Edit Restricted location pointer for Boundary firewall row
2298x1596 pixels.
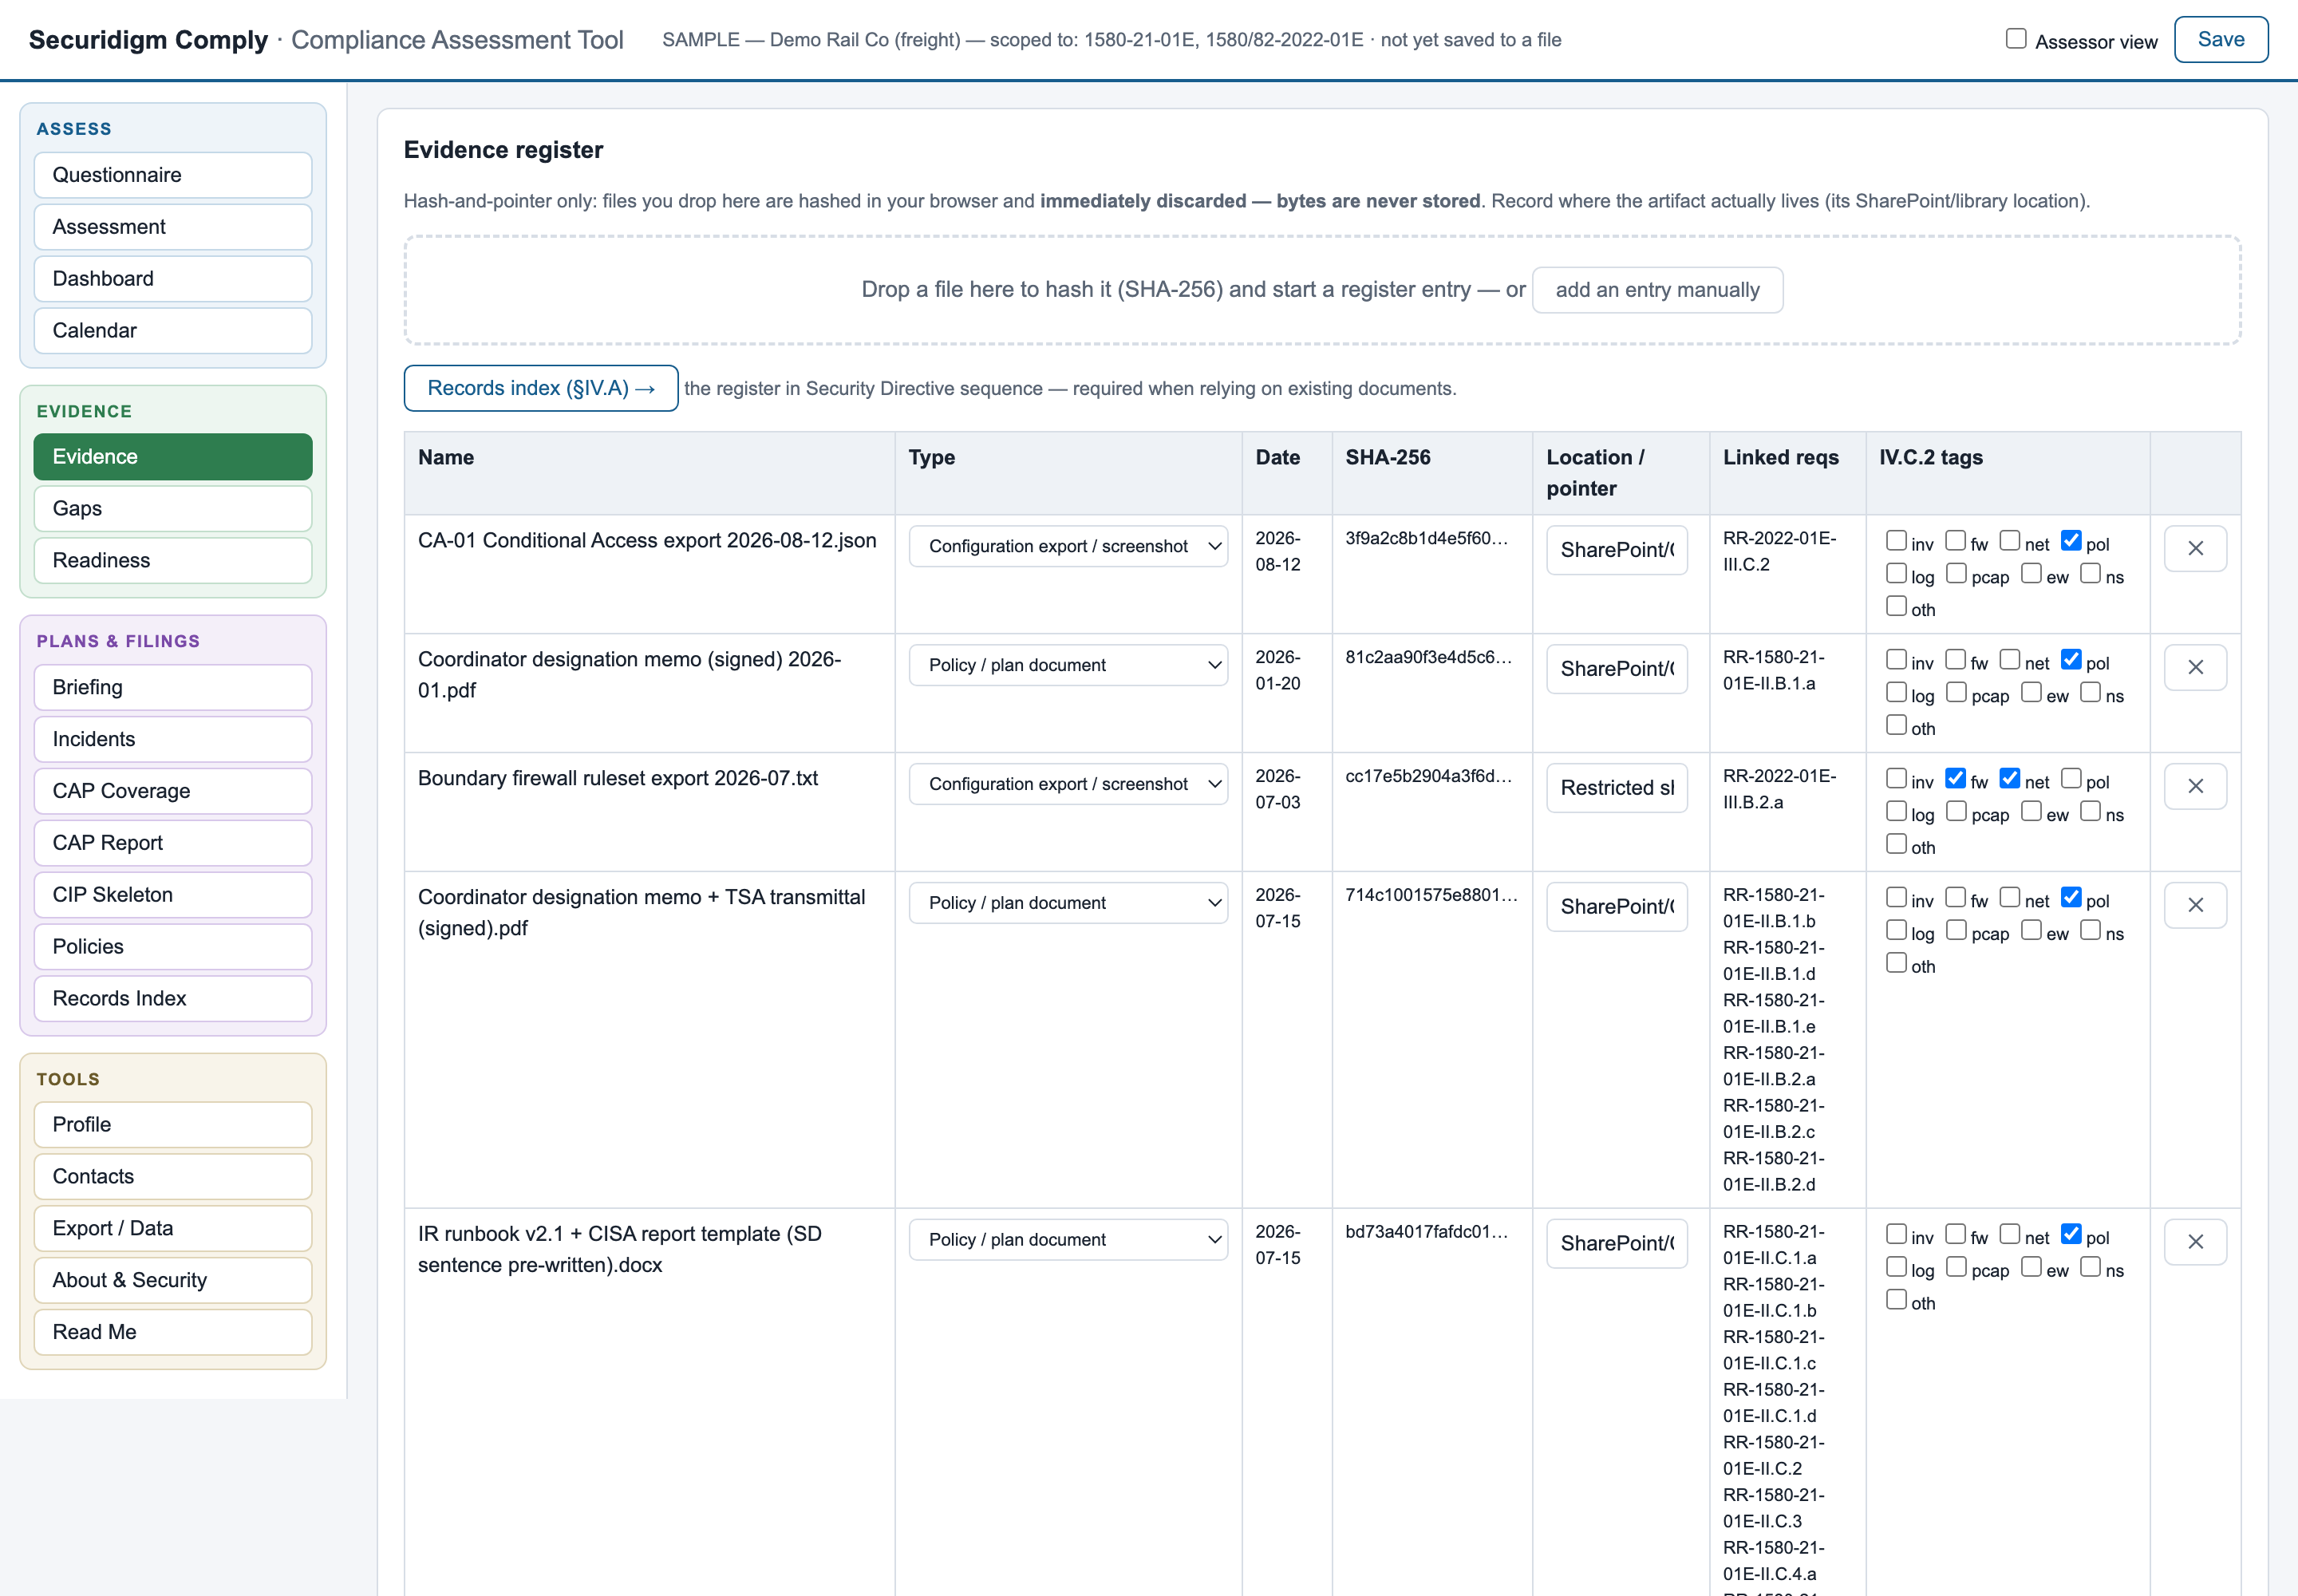click(1617, 788)
